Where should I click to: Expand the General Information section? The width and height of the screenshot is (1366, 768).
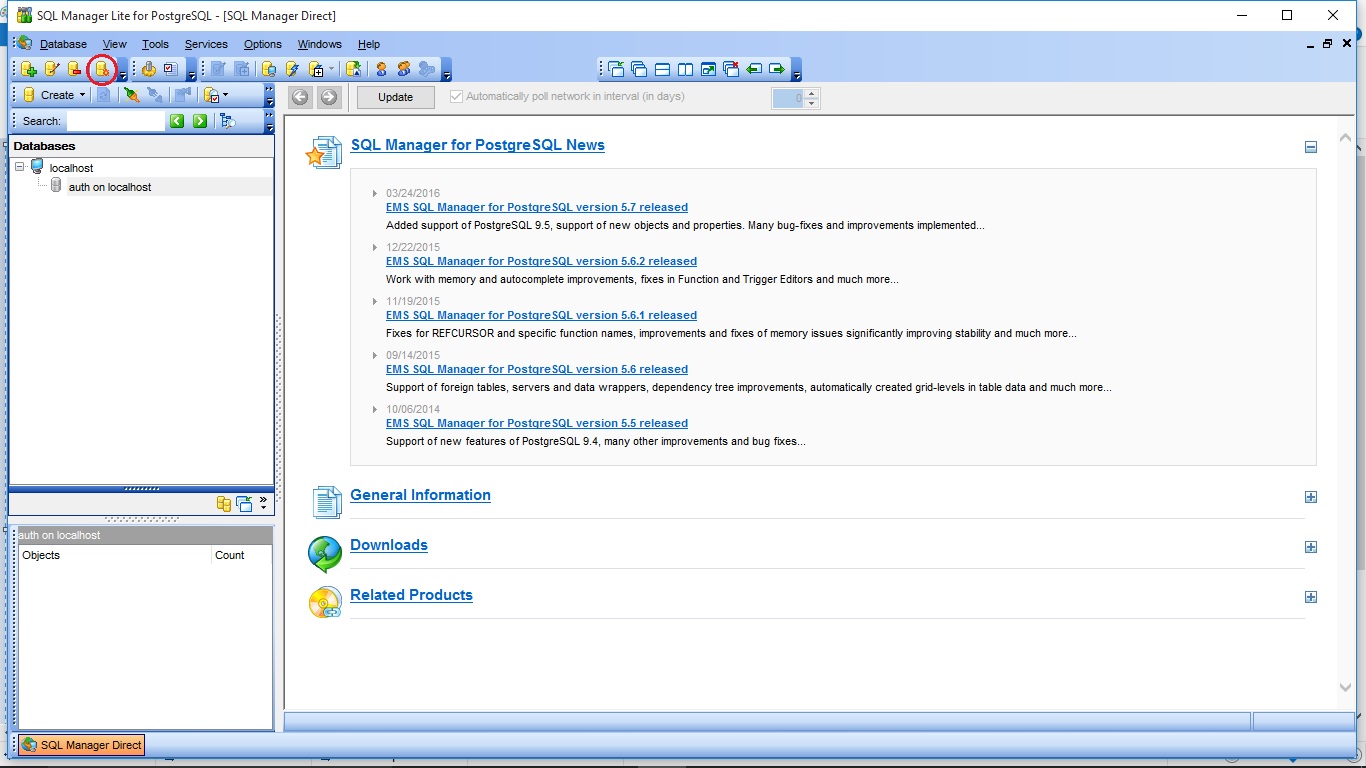1311,497
